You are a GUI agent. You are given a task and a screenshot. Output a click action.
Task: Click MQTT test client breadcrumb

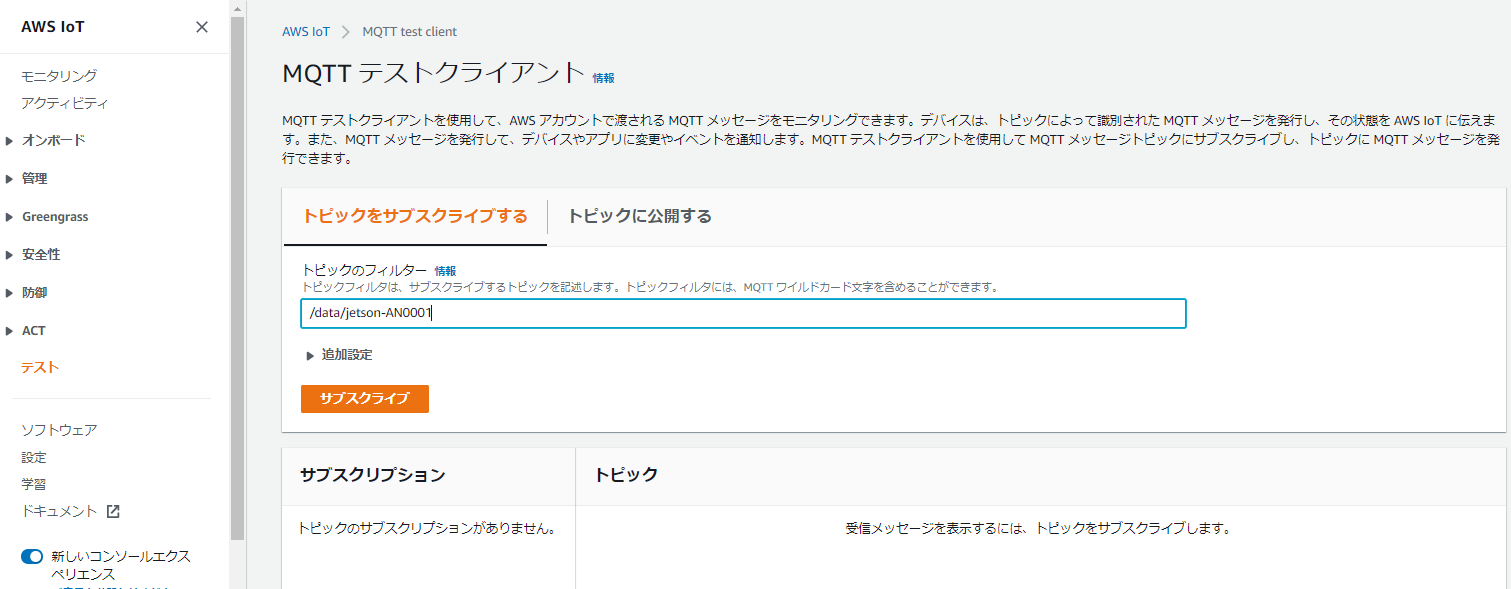click(410, 32)
